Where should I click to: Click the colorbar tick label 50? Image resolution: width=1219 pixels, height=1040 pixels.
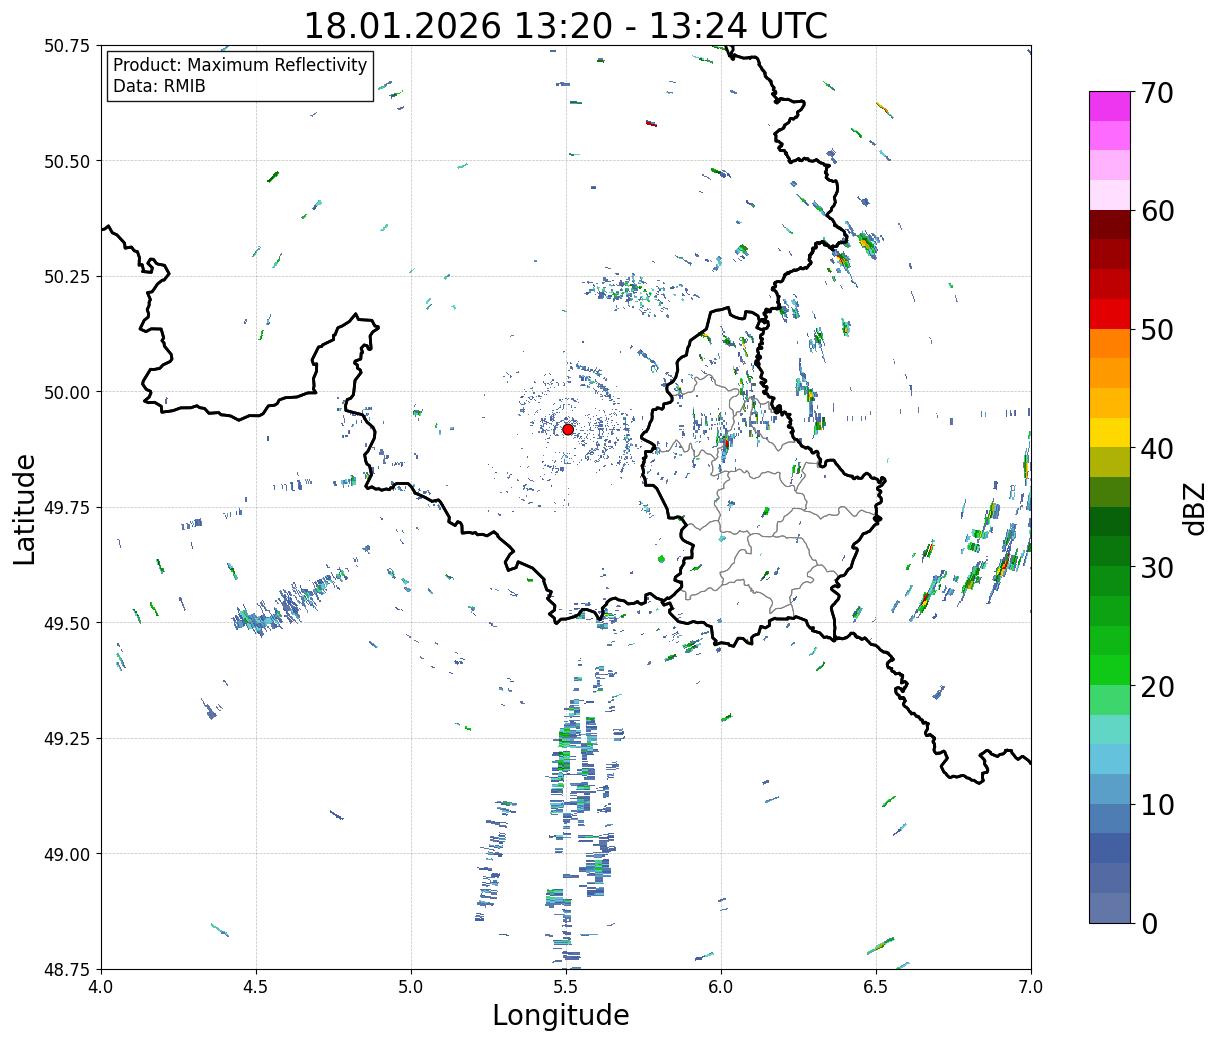tap(1157, 330)
